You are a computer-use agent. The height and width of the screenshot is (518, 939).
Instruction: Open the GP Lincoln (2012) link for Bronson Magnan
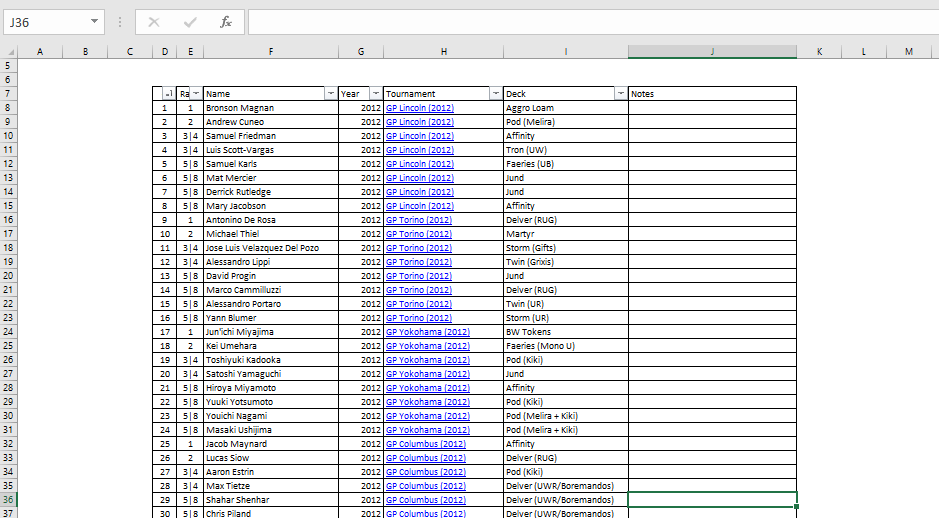point(420,108)
